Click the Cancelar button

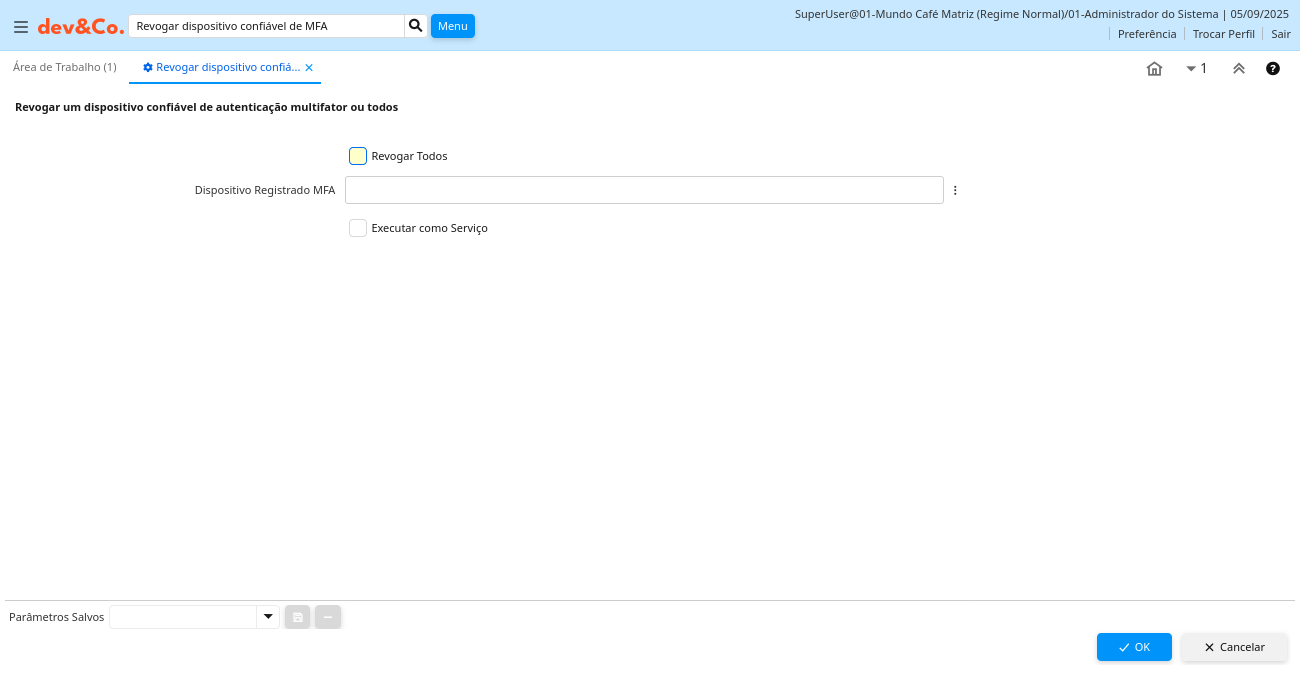click(x=1234, y=647)
